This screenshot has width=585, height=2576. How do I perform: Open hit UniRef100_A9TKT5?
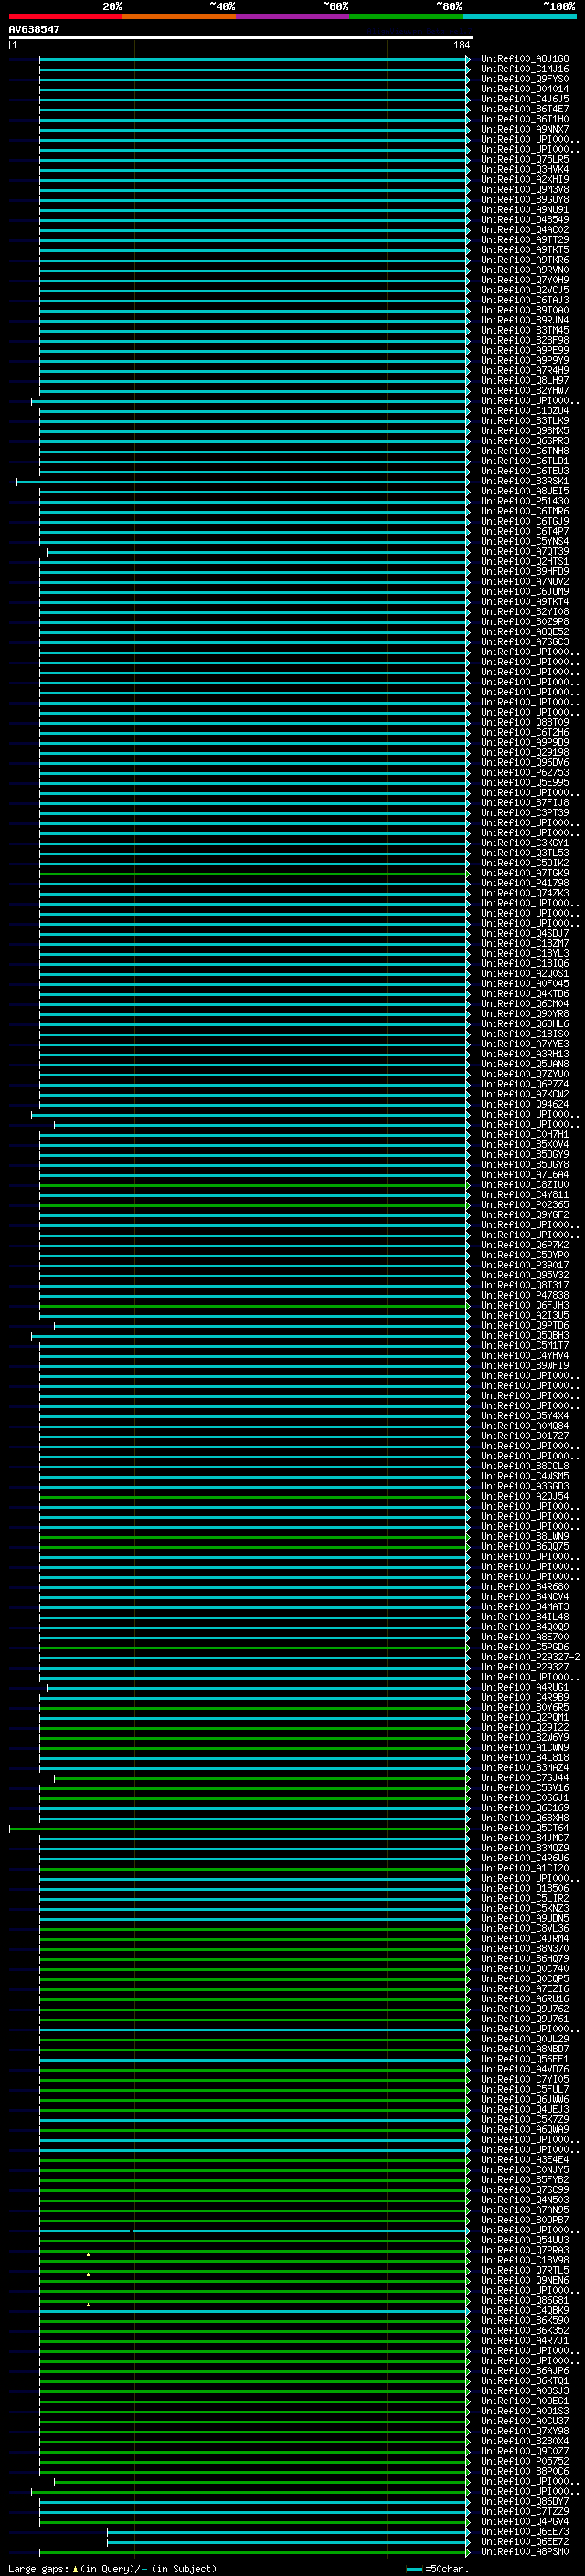[525, 250]
